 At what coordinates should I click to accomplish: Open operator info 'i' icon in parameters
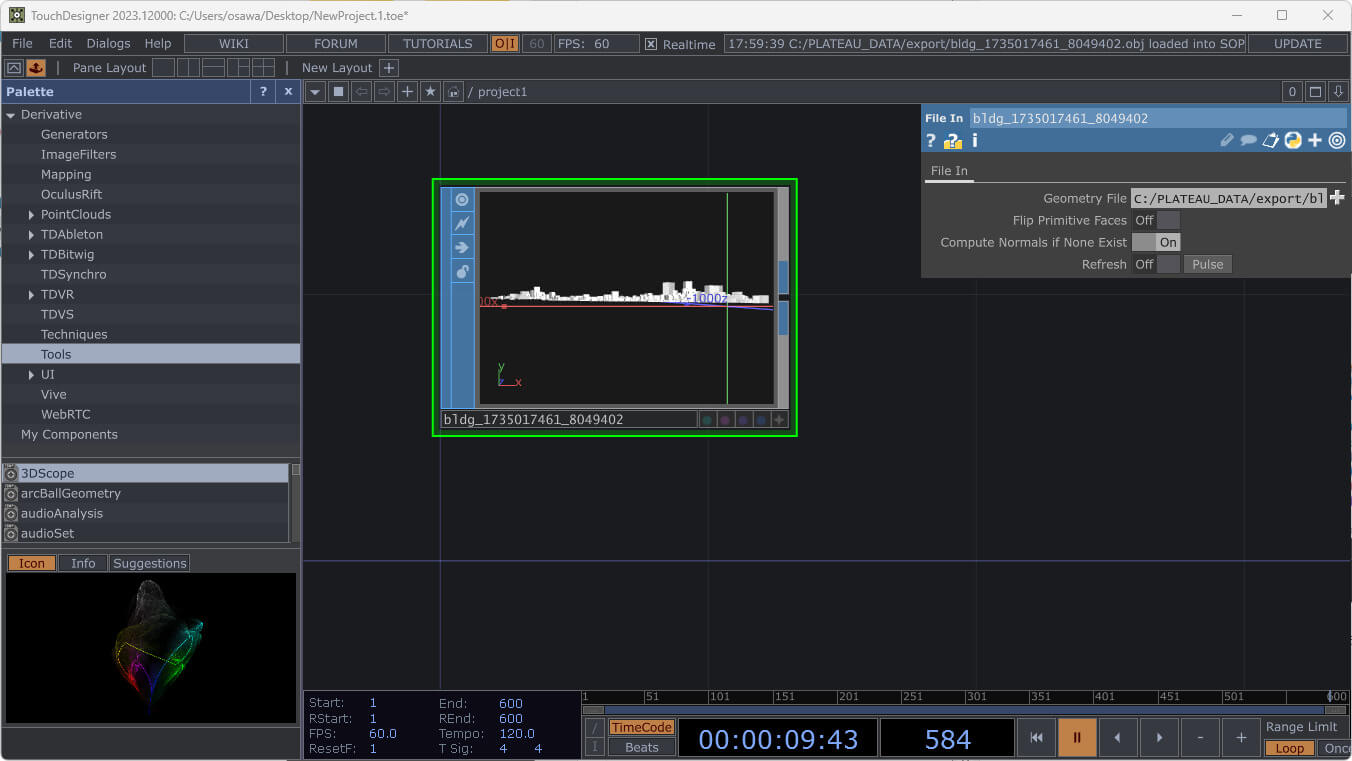click(975, 141)
